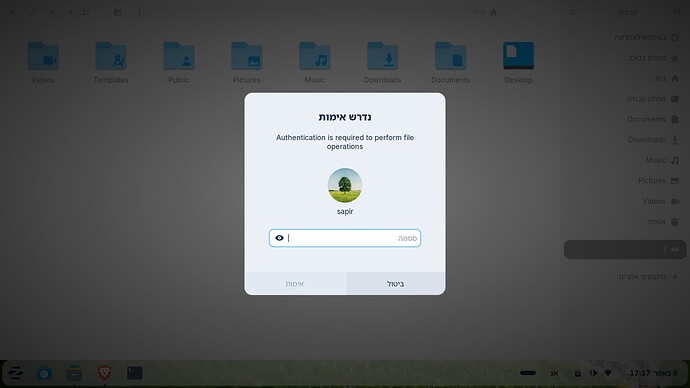This screenshot has width=690, height=388.
Task: Select Videos in Files sidebar
Action: [x=625, y=201]
